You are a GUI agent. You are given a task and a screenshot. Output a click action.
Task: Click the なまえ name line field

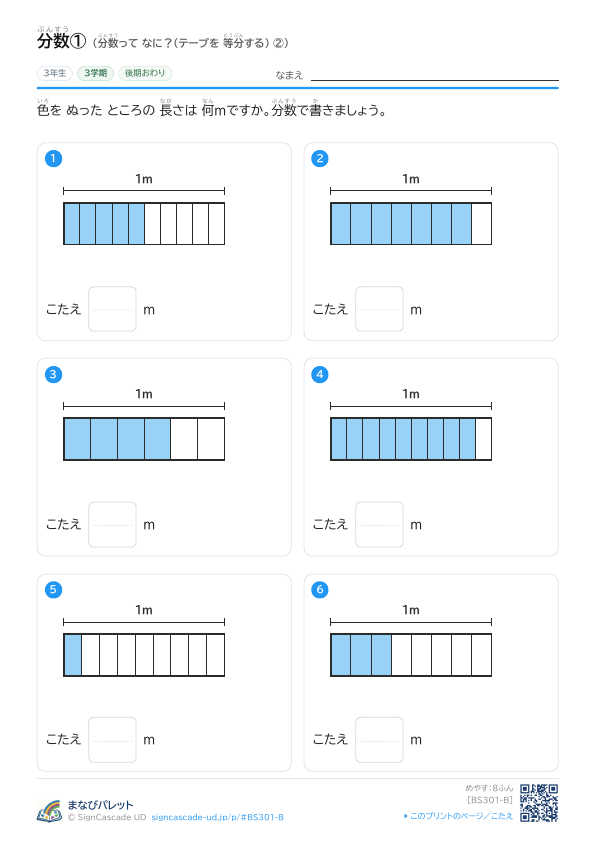[x=435, y=75]
